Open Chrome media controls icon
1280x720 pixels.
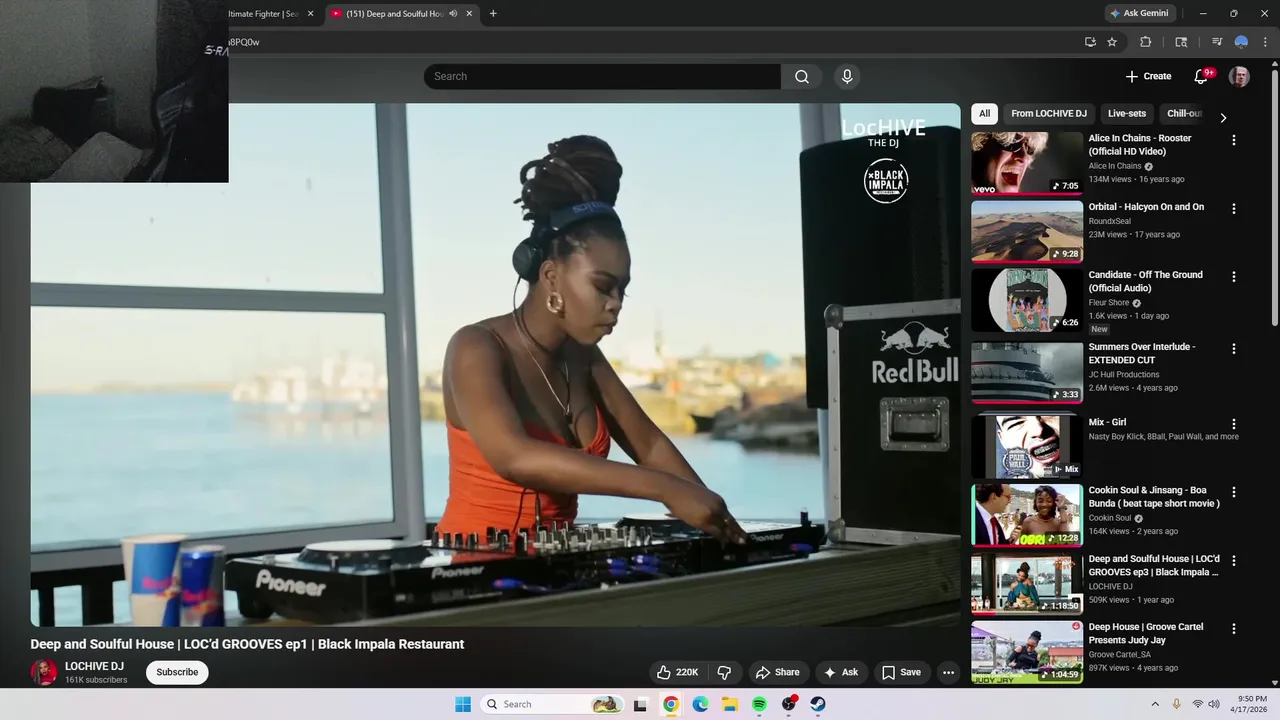[1217, 42]
